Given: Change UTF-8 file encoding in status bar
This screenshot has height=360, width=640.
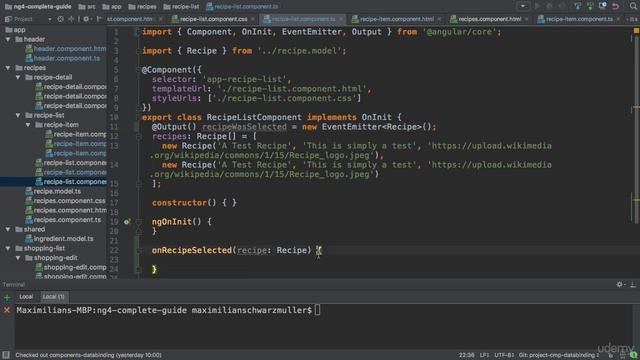Looking at the screenshot, I should coord(504,355).
